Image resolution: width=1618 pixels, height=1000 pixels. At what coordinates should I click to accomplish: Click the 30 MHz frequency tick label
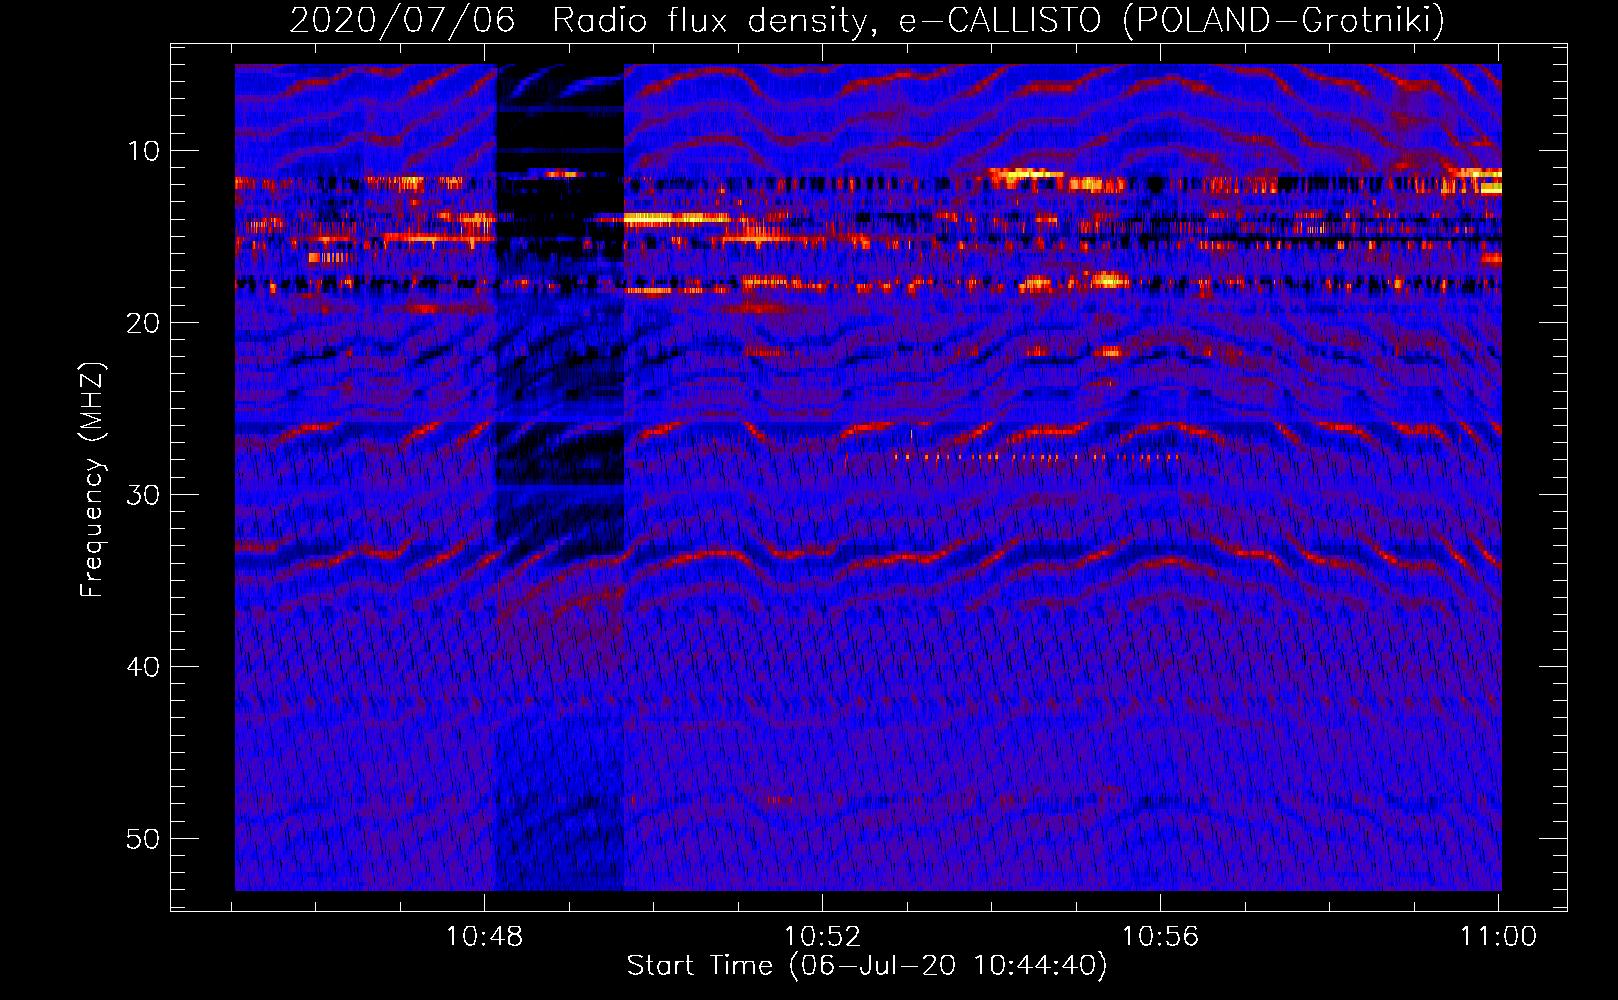(144, 494)
